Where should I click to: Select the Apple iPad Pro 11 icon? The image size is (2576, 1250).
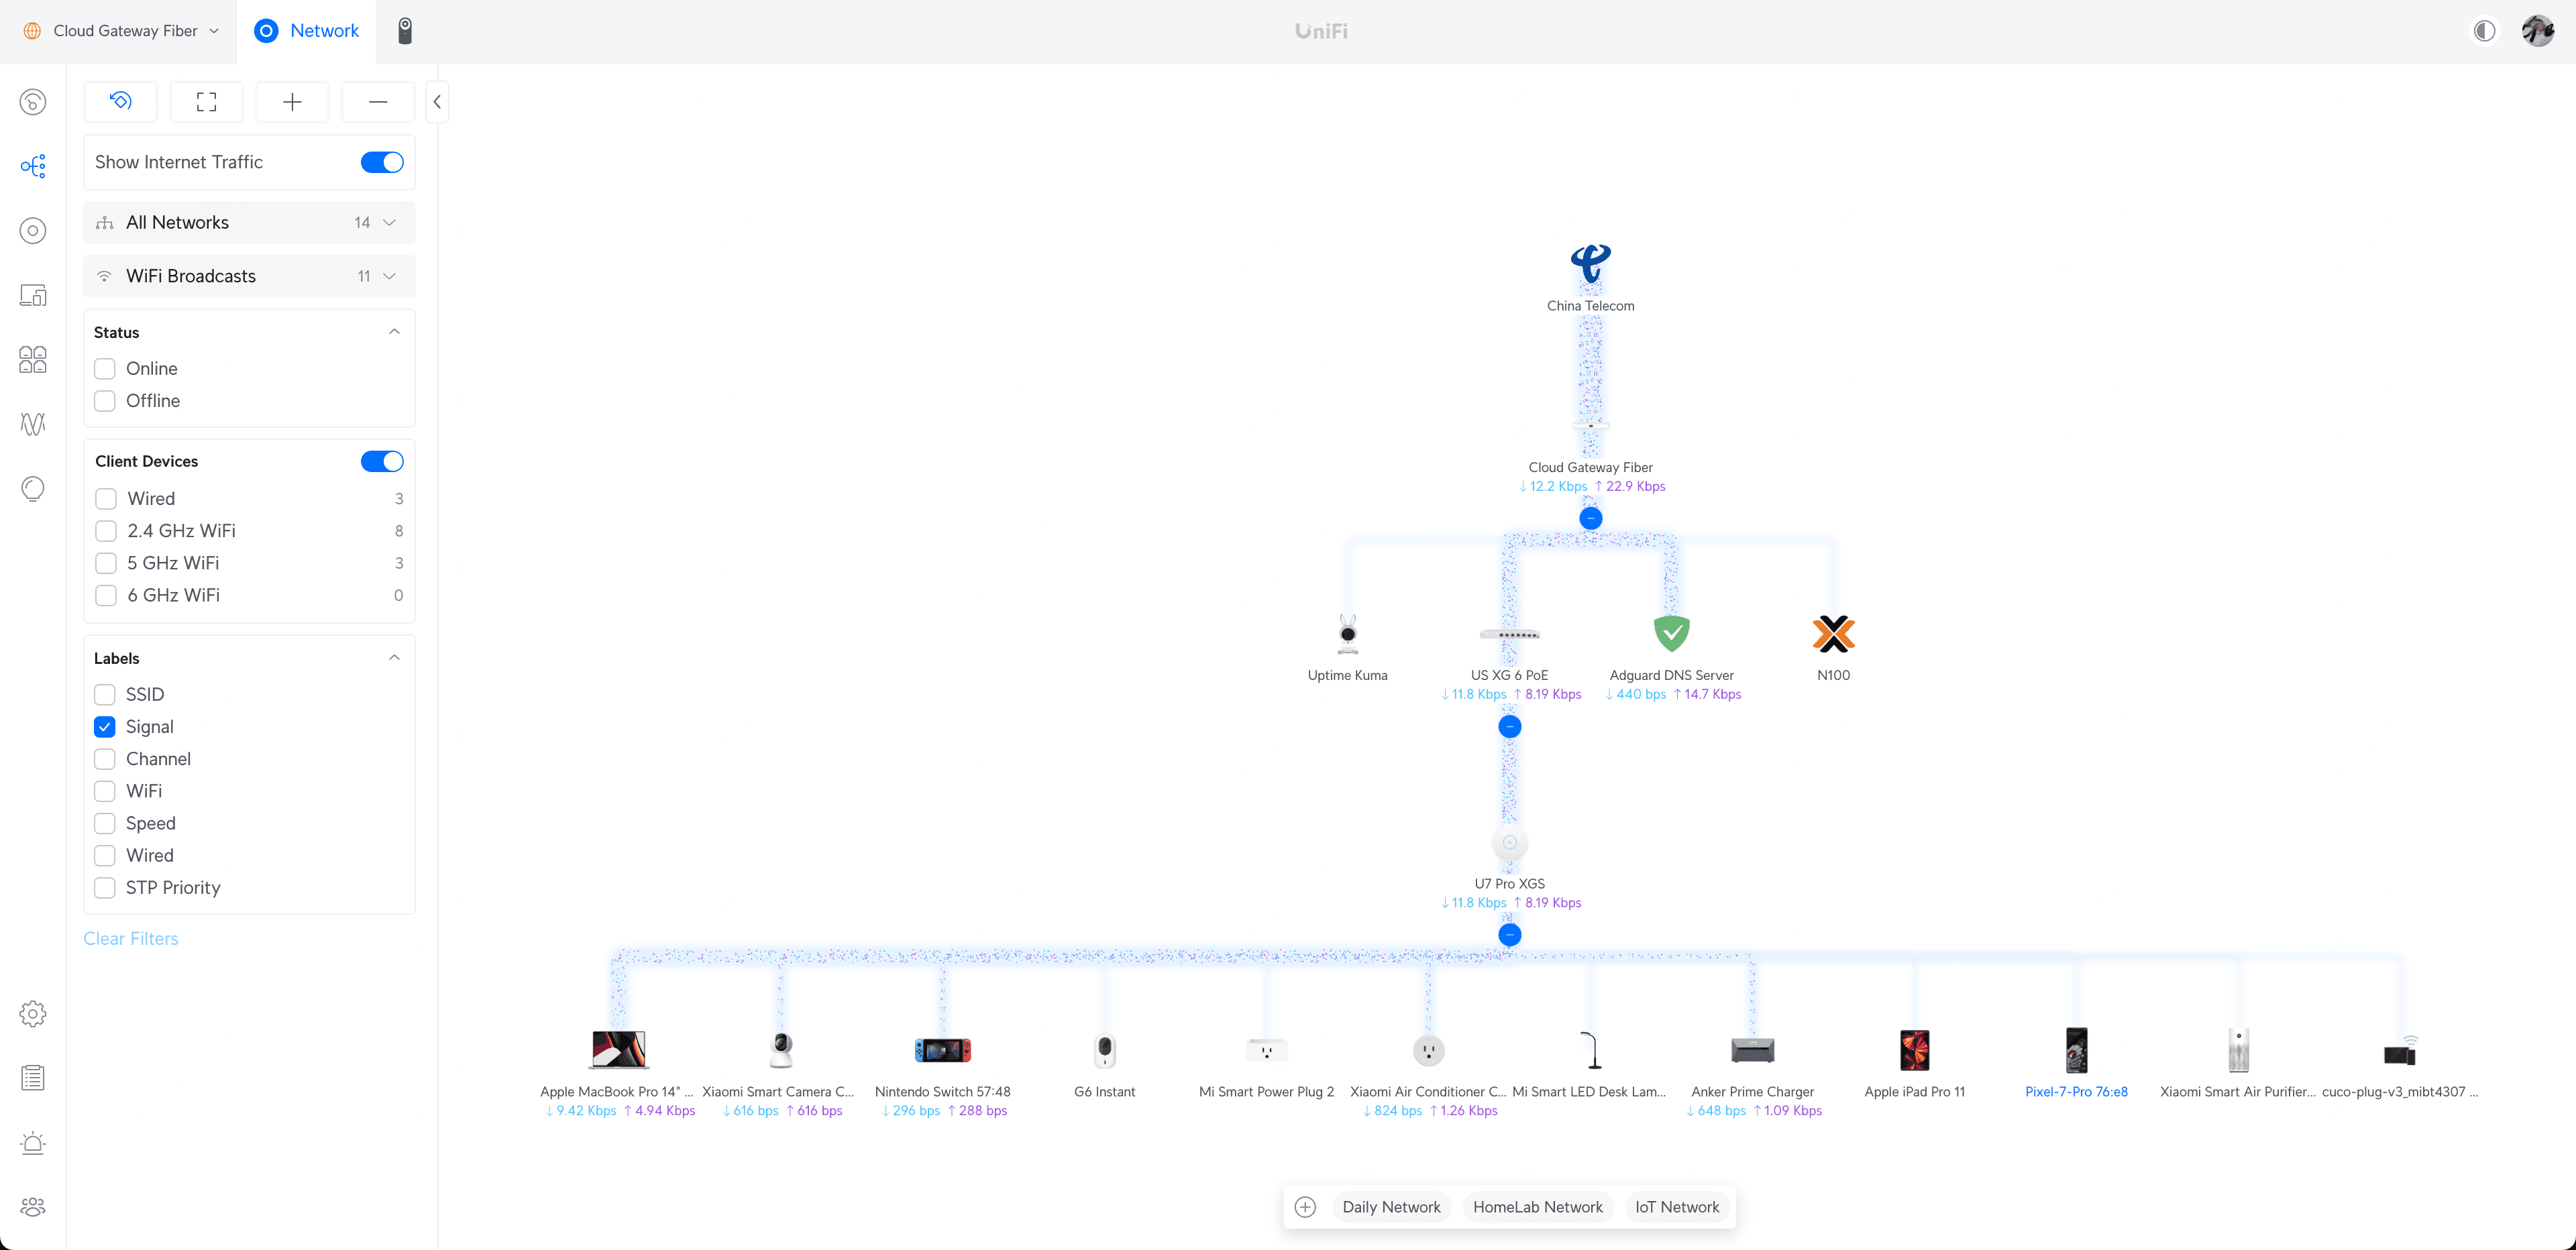(x=1915, y=1050)
